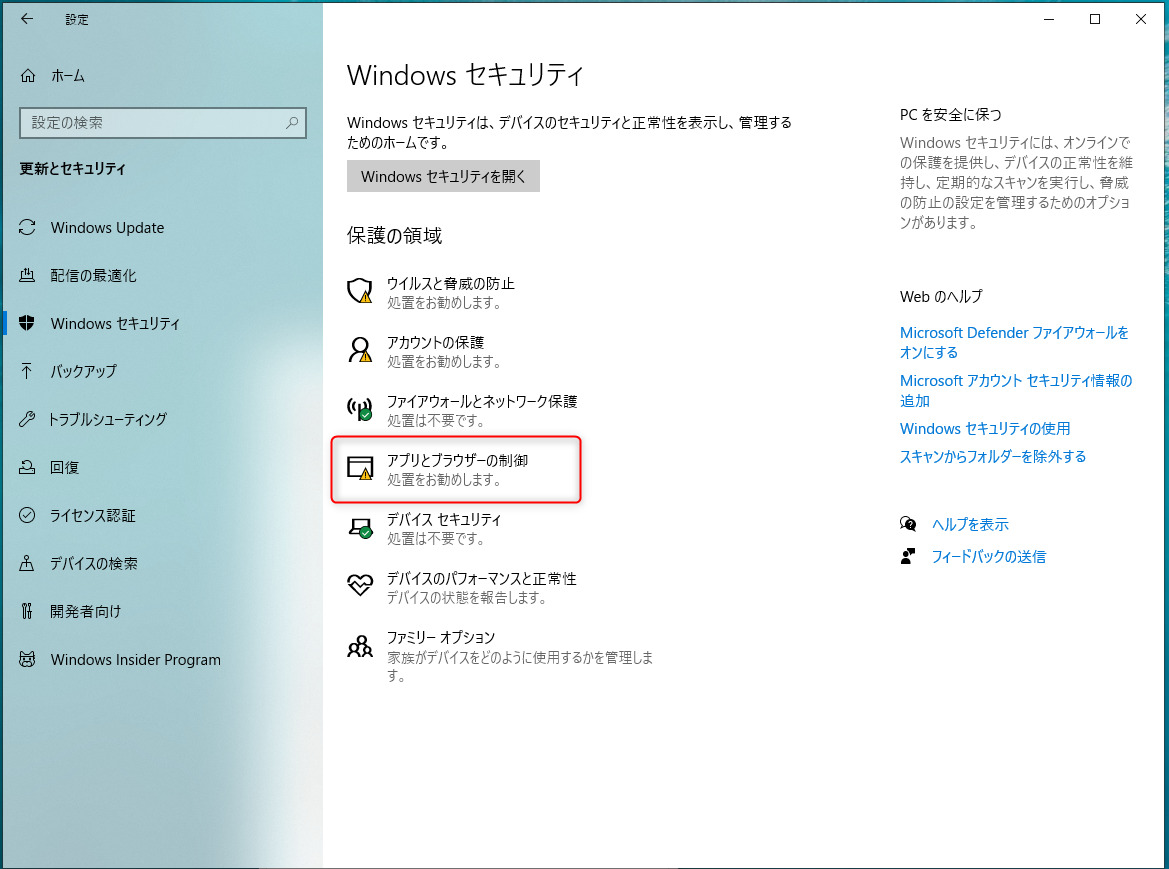Image resolution: width=1169 pixels, height=869 pixels.
Task: Click the firewall antenna icon with green check
Action: pos(360,408)
